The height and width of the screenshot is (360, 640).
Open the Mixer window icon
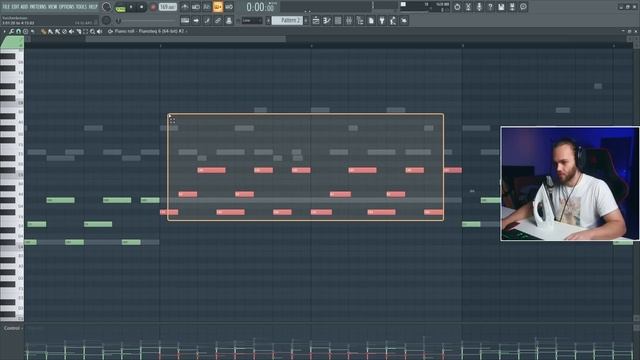349,20
